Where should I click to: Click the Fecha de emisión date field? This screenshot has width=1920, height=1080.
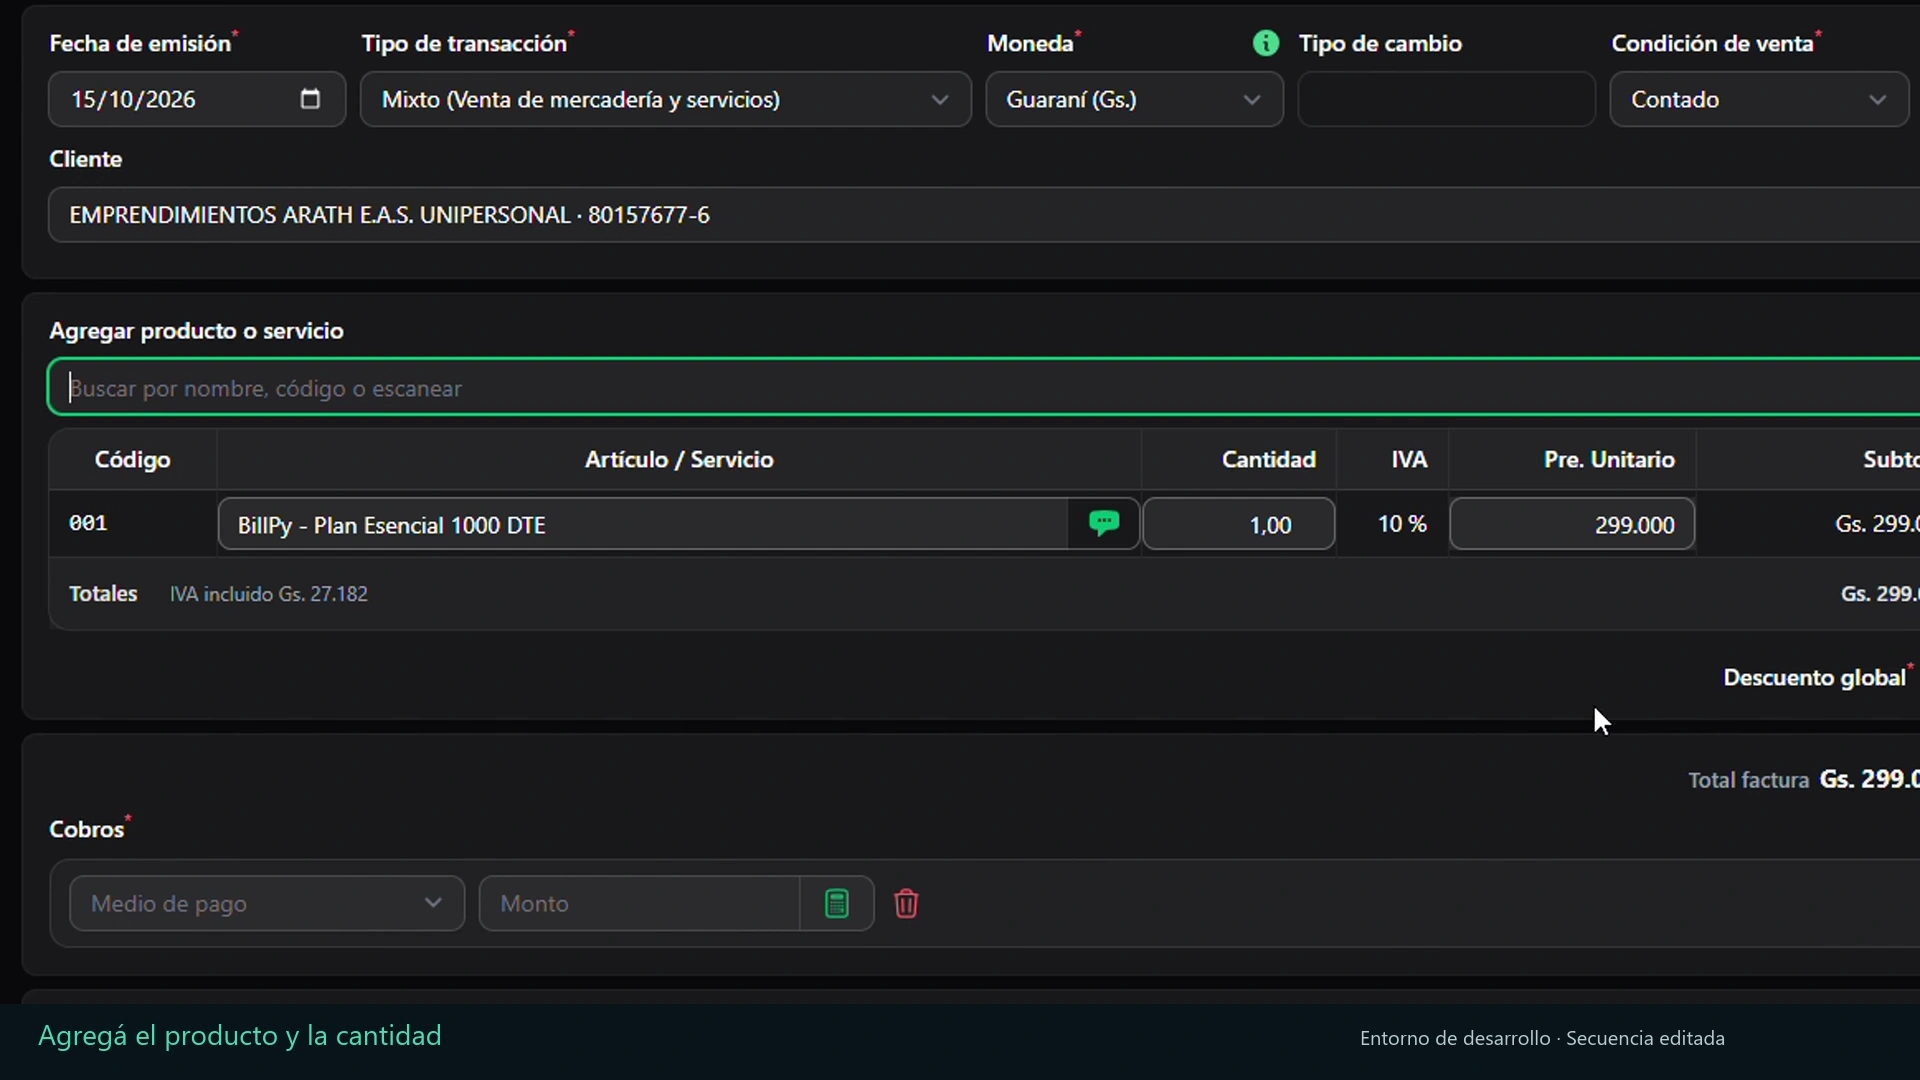coord(197,99)
